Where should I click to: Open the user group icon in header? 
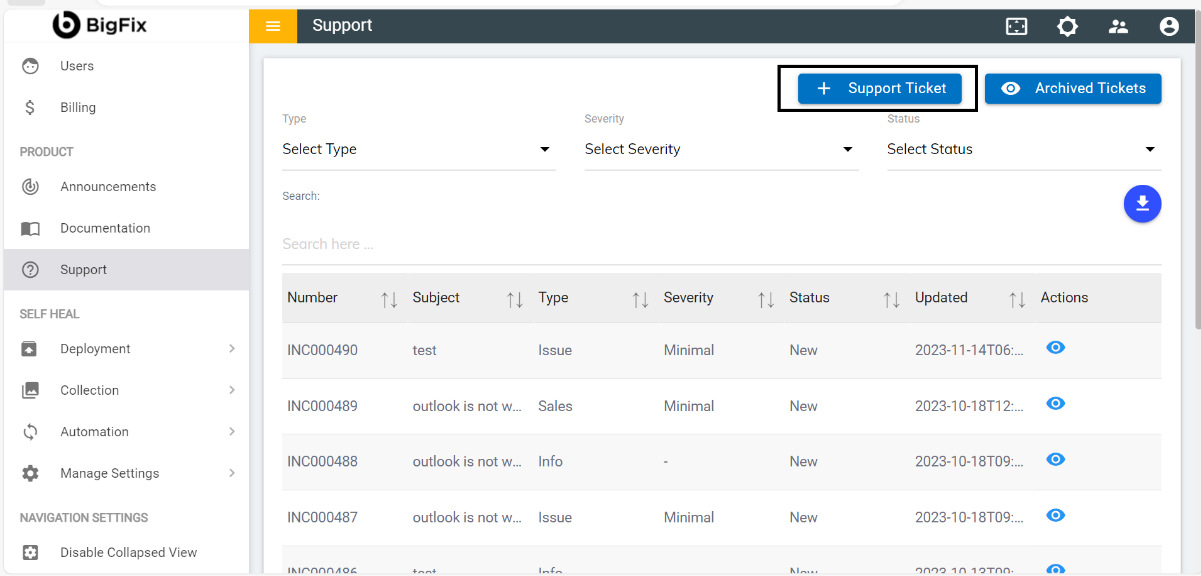tap(1118, 27)
